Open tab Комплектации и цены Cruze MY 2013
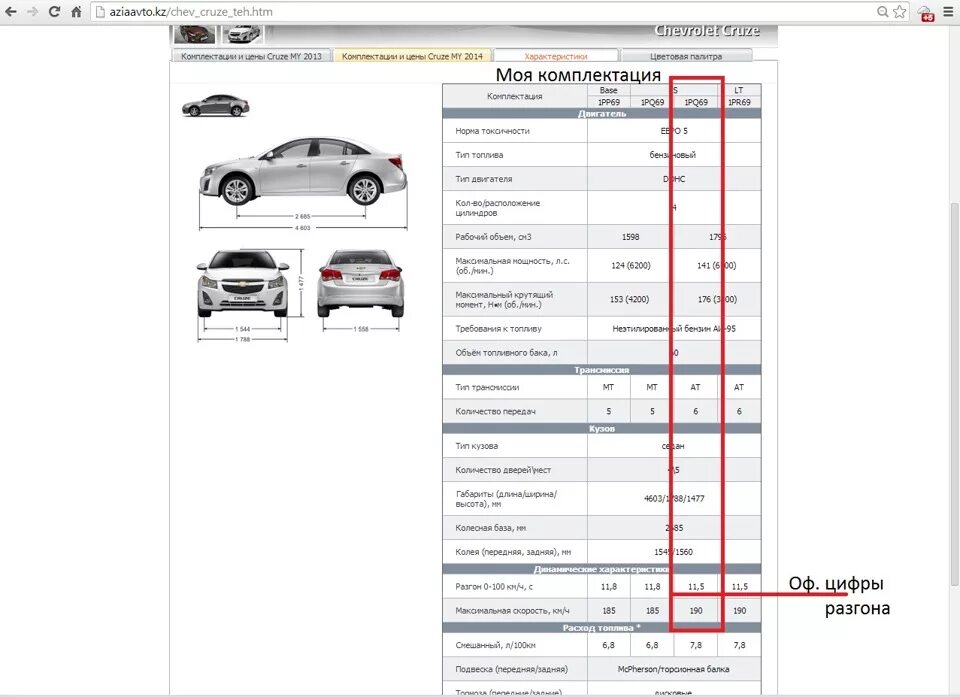The height and width of the screenshot is (697, 960). click(x=251, y=56)
